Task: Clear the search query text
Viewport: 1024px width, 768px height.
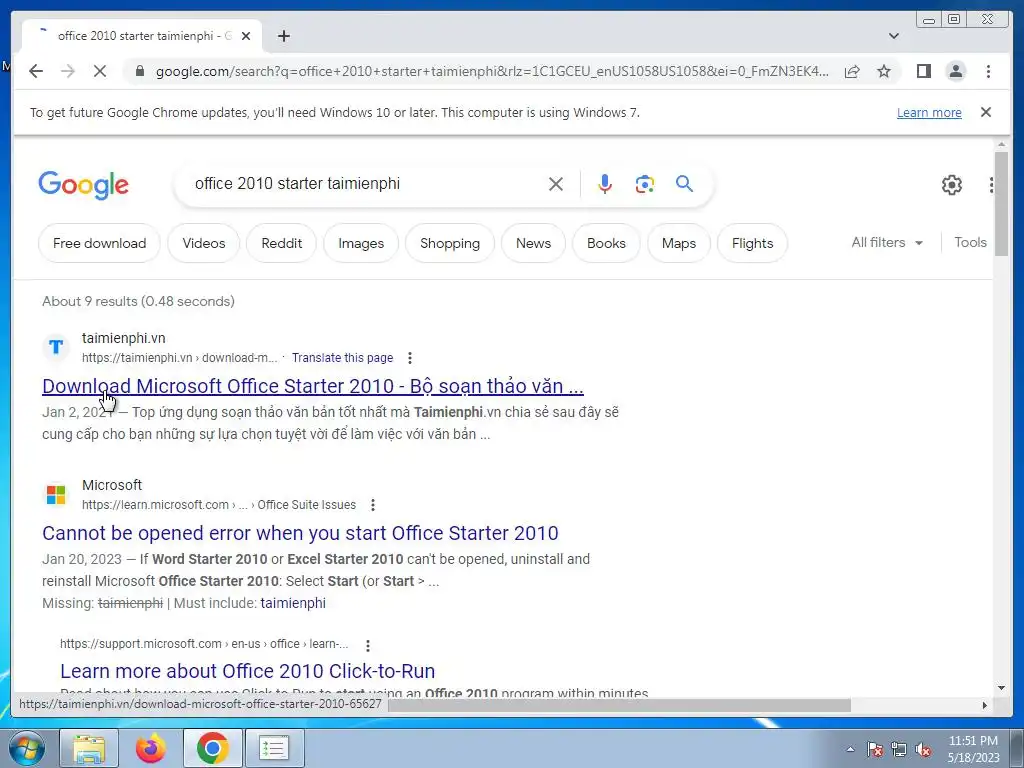Action: (x=556, y=184)
